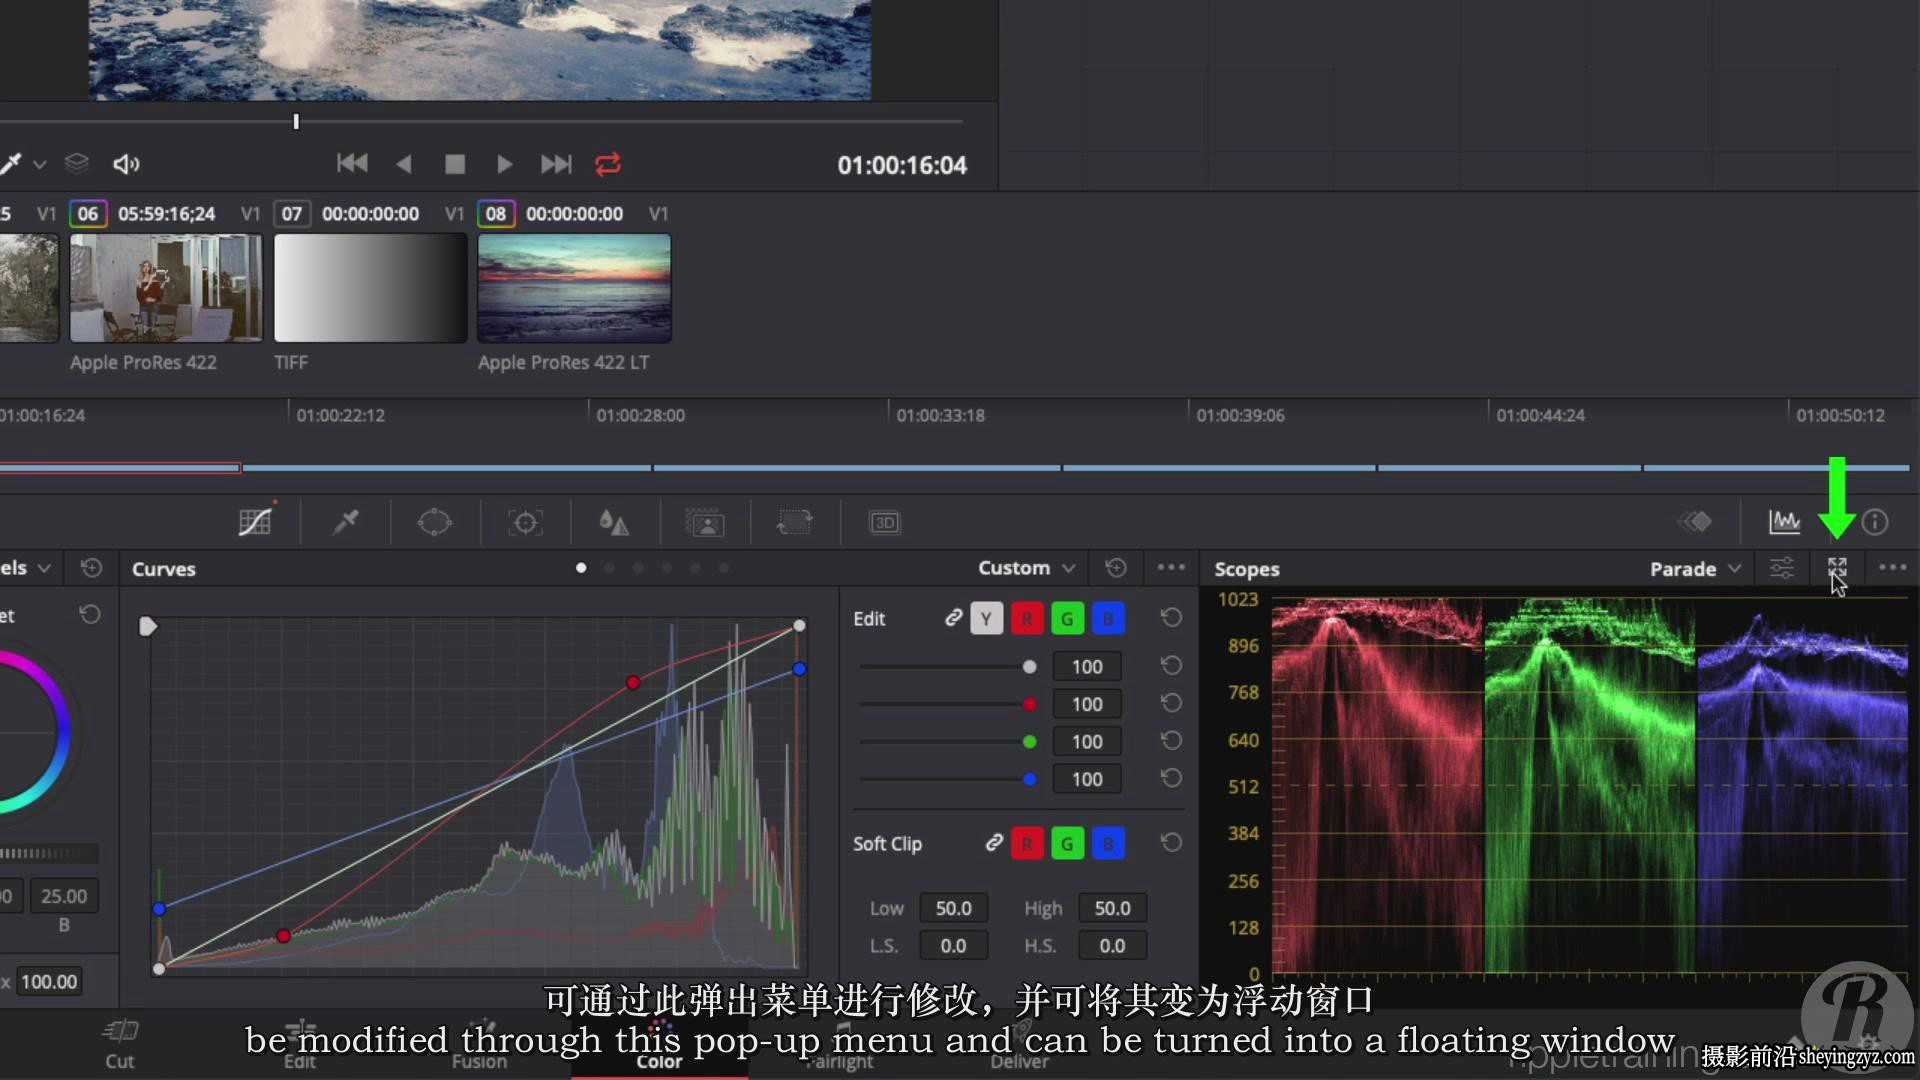Screen dimensions: 1920x1080
Task: Reset green intensity value
Action: coord(1171,741)
